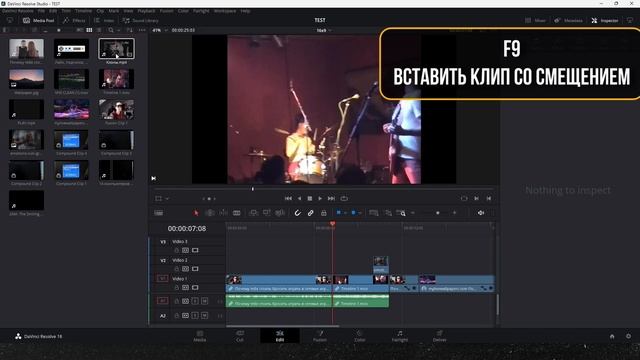Open the Effects panel
640x360 pixels.
tap(74, 20)
